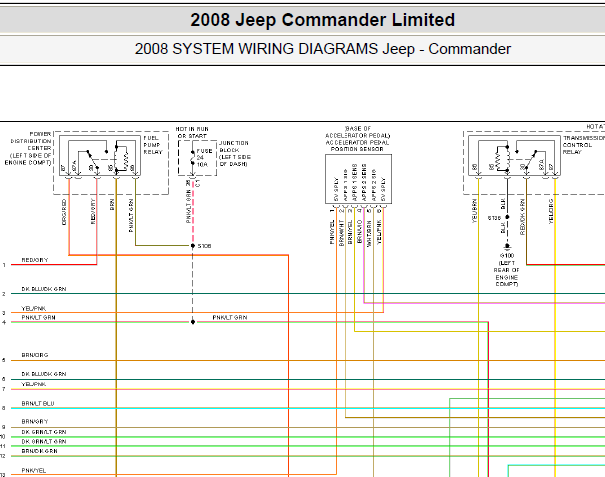This screenshot has height=477, width=605.
Task: Click the "LEFT REAR OF ENGINE COMPT" ground location text
Action: click(507, 273)
